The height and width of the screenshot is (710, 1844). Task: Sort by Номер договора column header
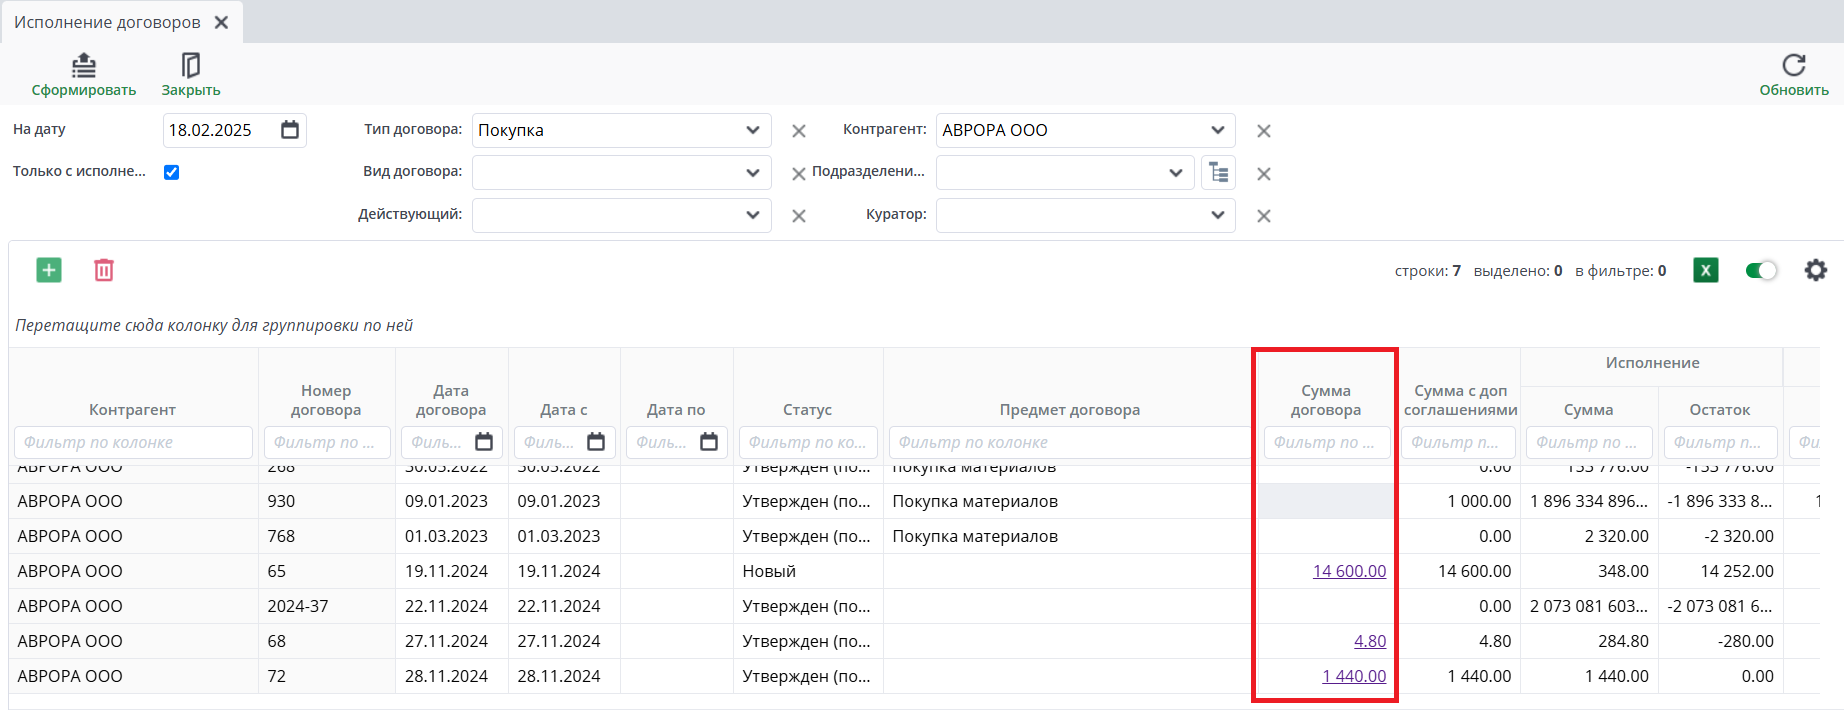pyautogui.click(x=326, y=400)
